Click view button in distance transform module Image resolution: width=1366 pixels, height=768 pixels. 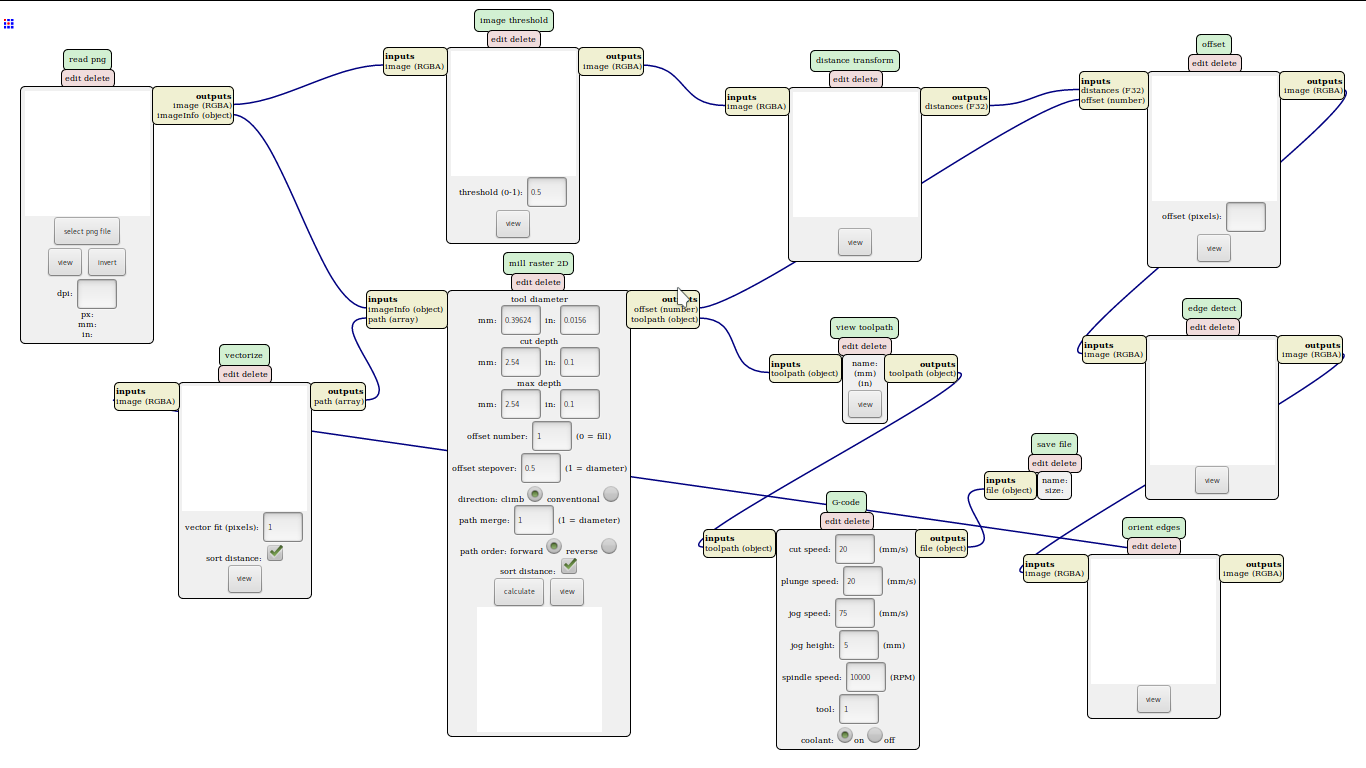pos(855,242)
